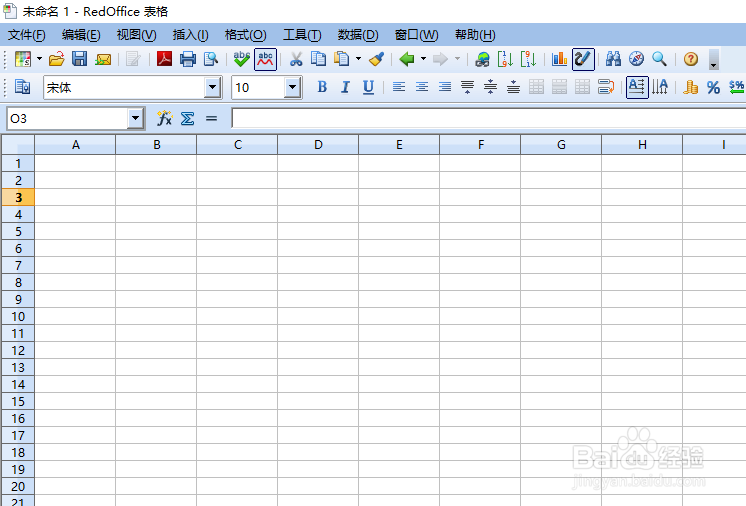Toggle Show Draw Functions button

(x=583, y=59)
